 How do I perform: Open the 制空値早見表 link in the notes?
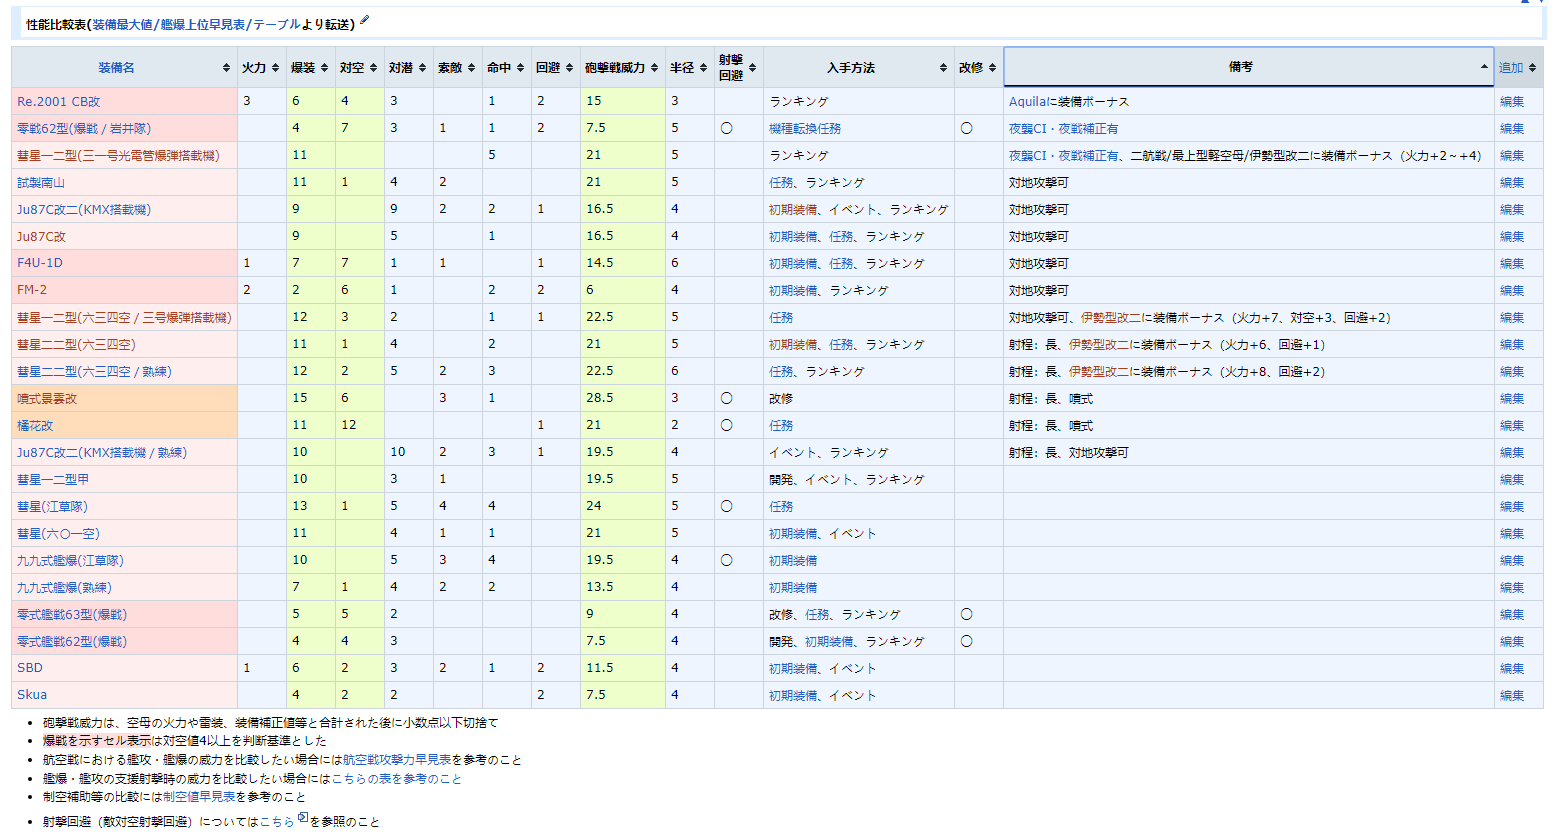pyautogui.click(x=199, y=794)
